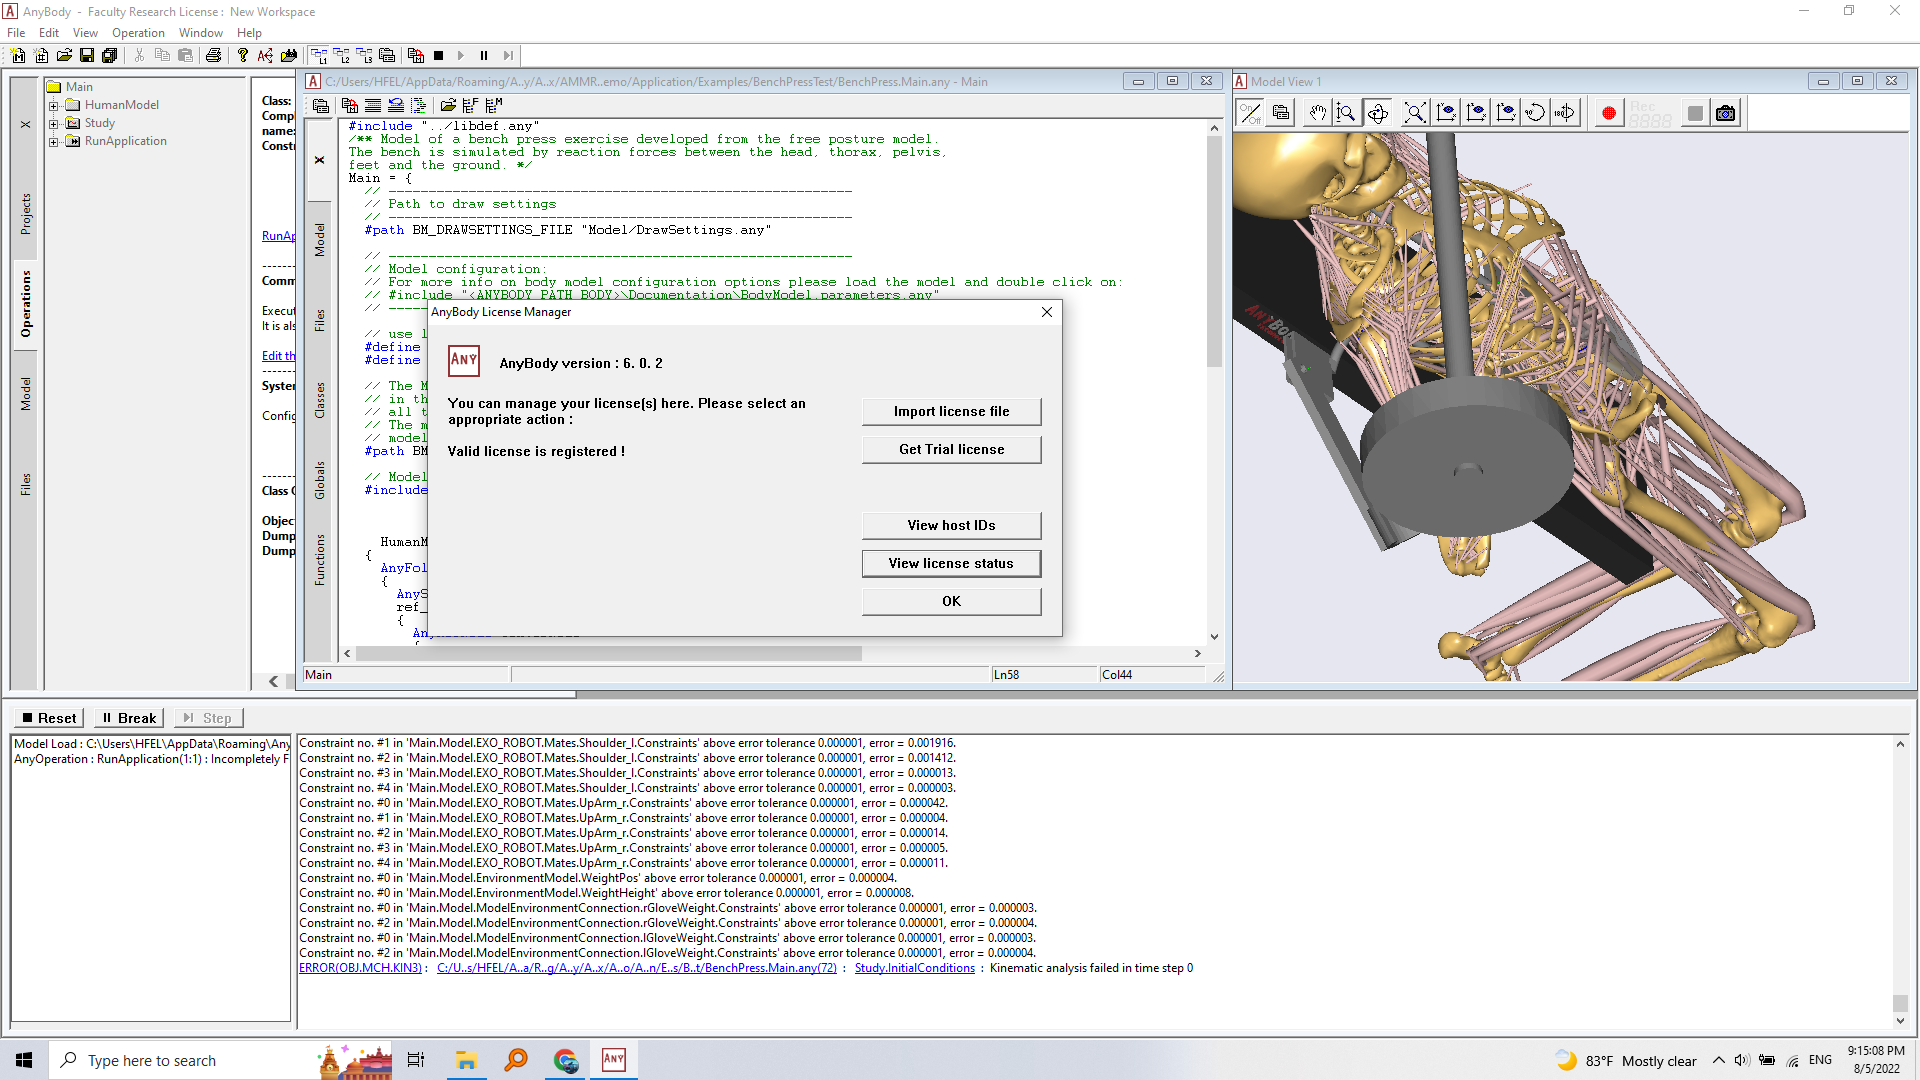Click the Zoom to fit icon in Model View

click(x=1414, y=113)
